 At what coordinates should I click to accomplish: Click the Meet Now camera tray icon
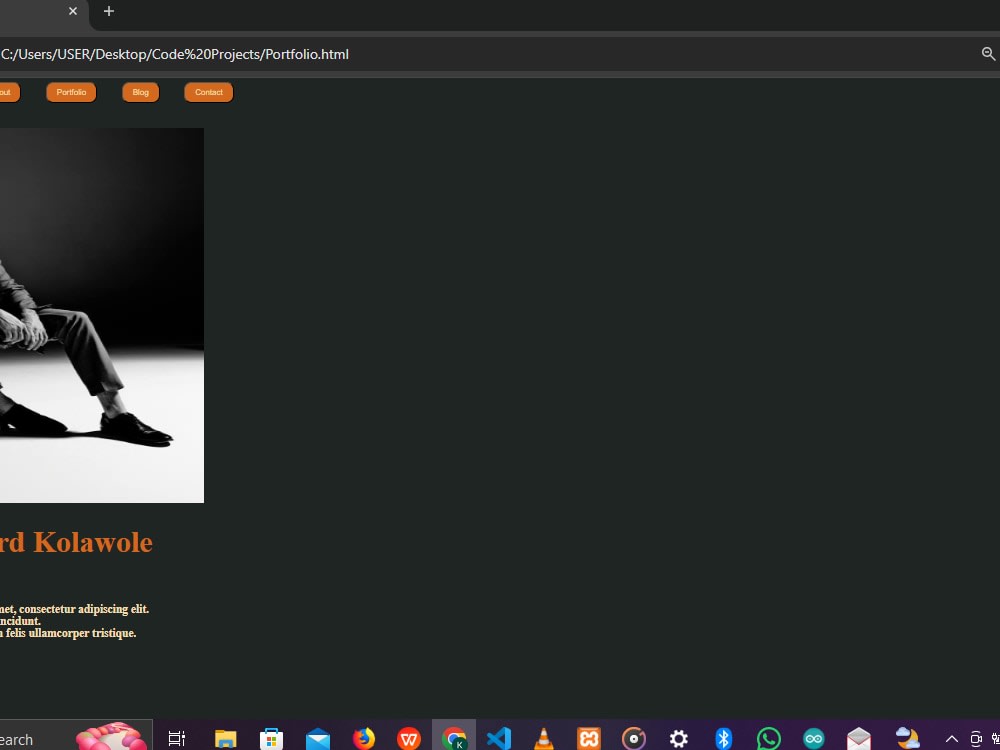point(976,739)
